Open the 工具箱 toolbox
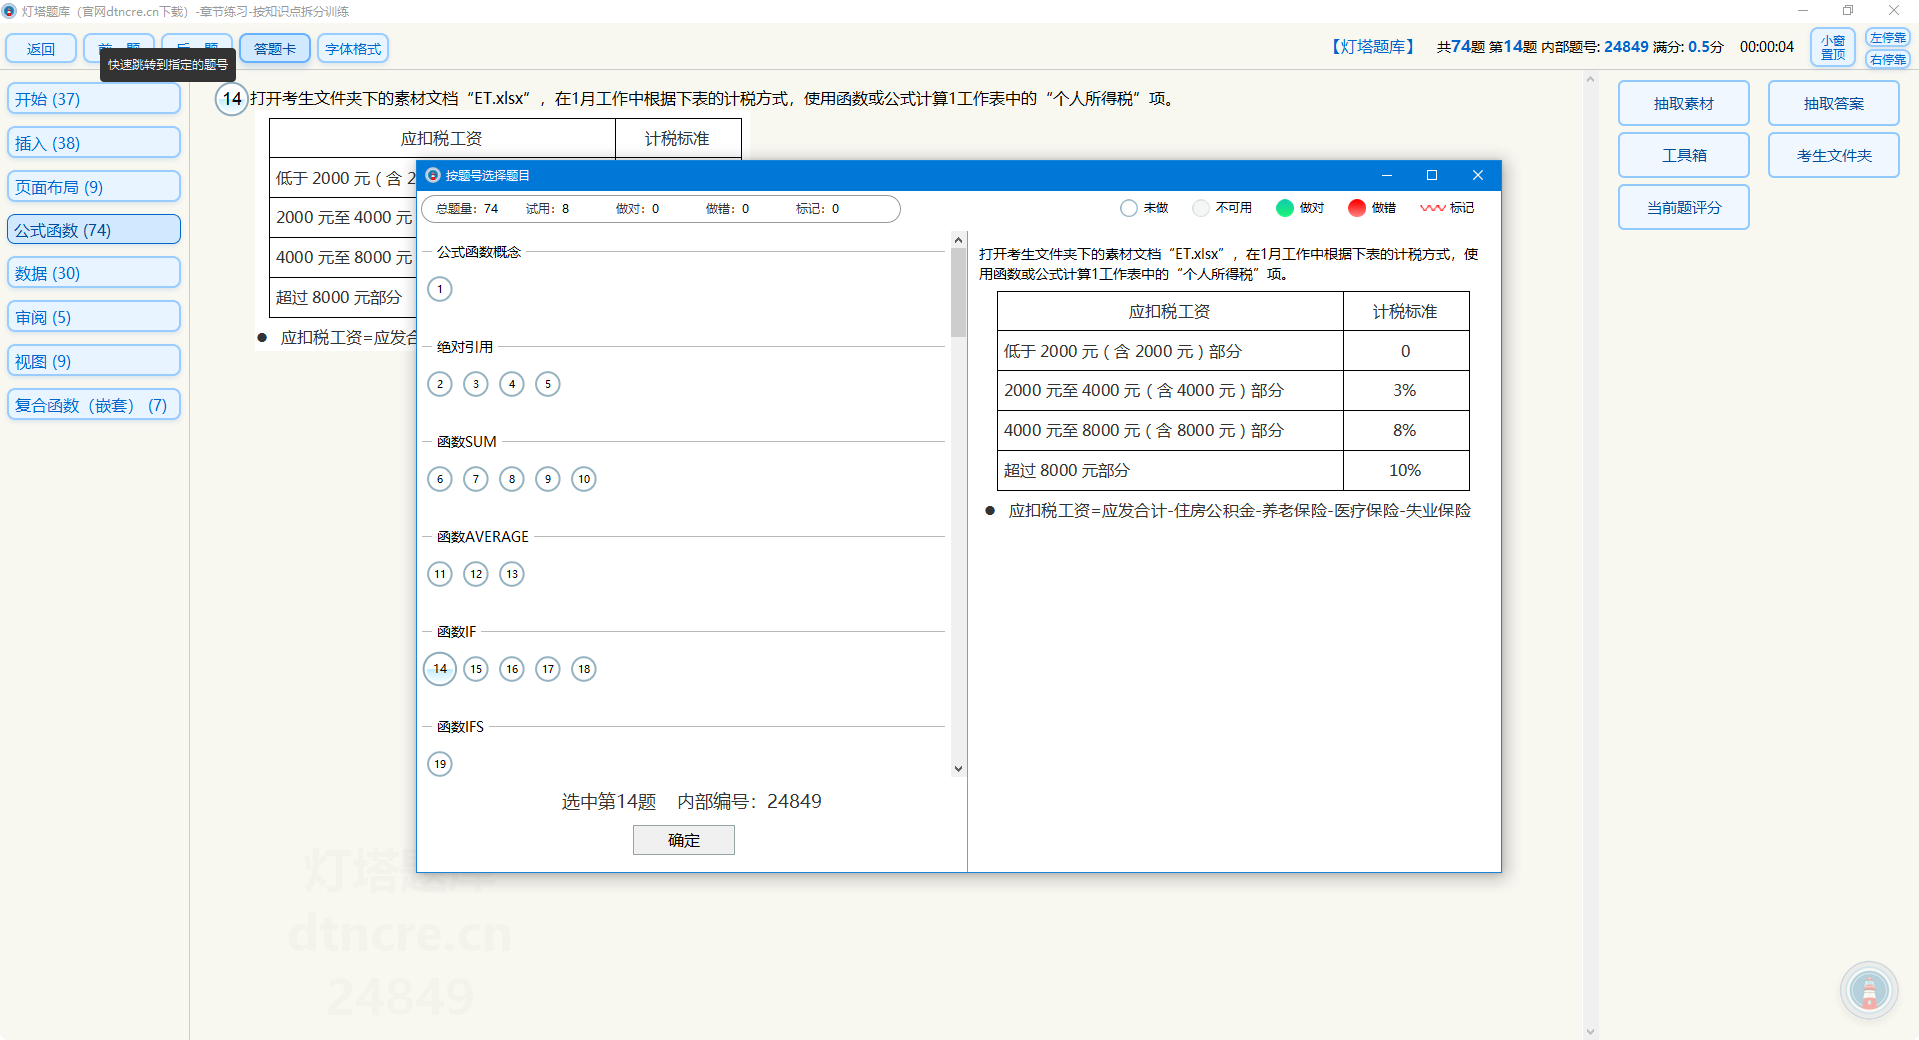Screen dimensions: 1919x1040 click(x=1684, y=155)
